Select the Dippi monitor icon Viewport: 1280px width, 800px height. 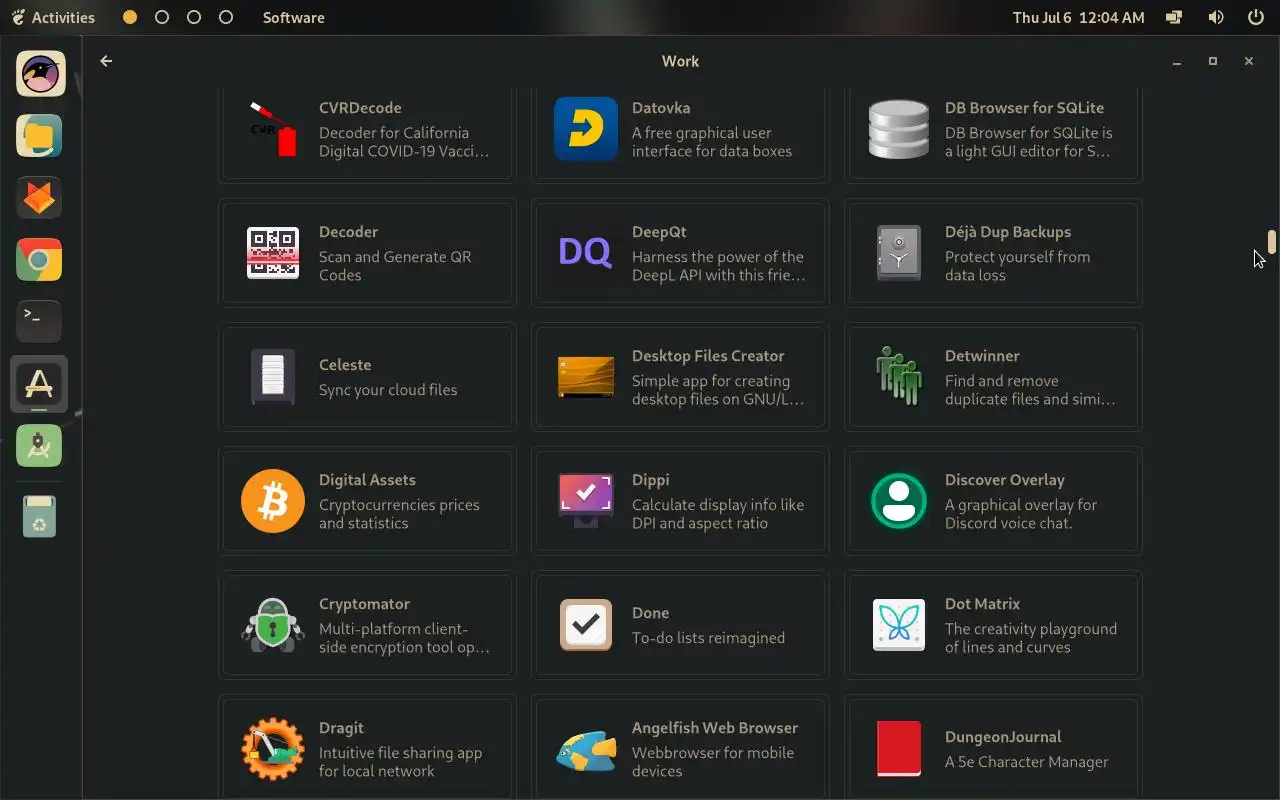click(x=586, y=500)
